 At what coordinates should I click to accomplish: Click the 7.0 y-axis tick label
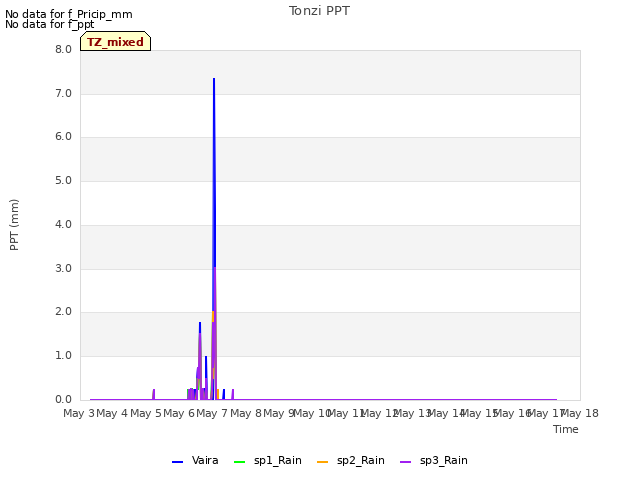(x=63, y=93)
